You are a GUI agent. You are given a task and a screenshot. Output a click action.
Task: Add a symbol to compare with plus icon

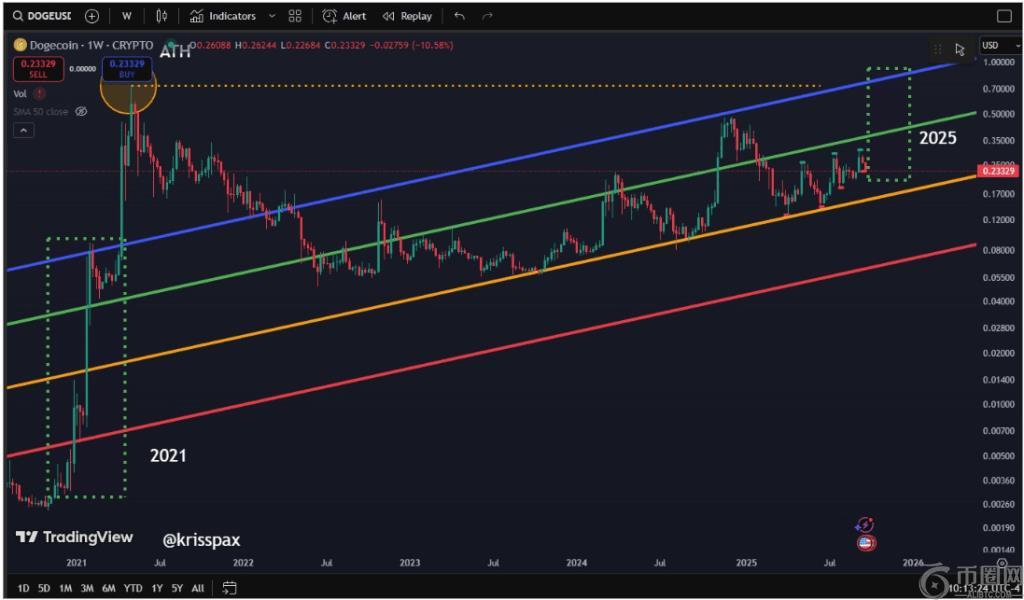tap(92, 16)
